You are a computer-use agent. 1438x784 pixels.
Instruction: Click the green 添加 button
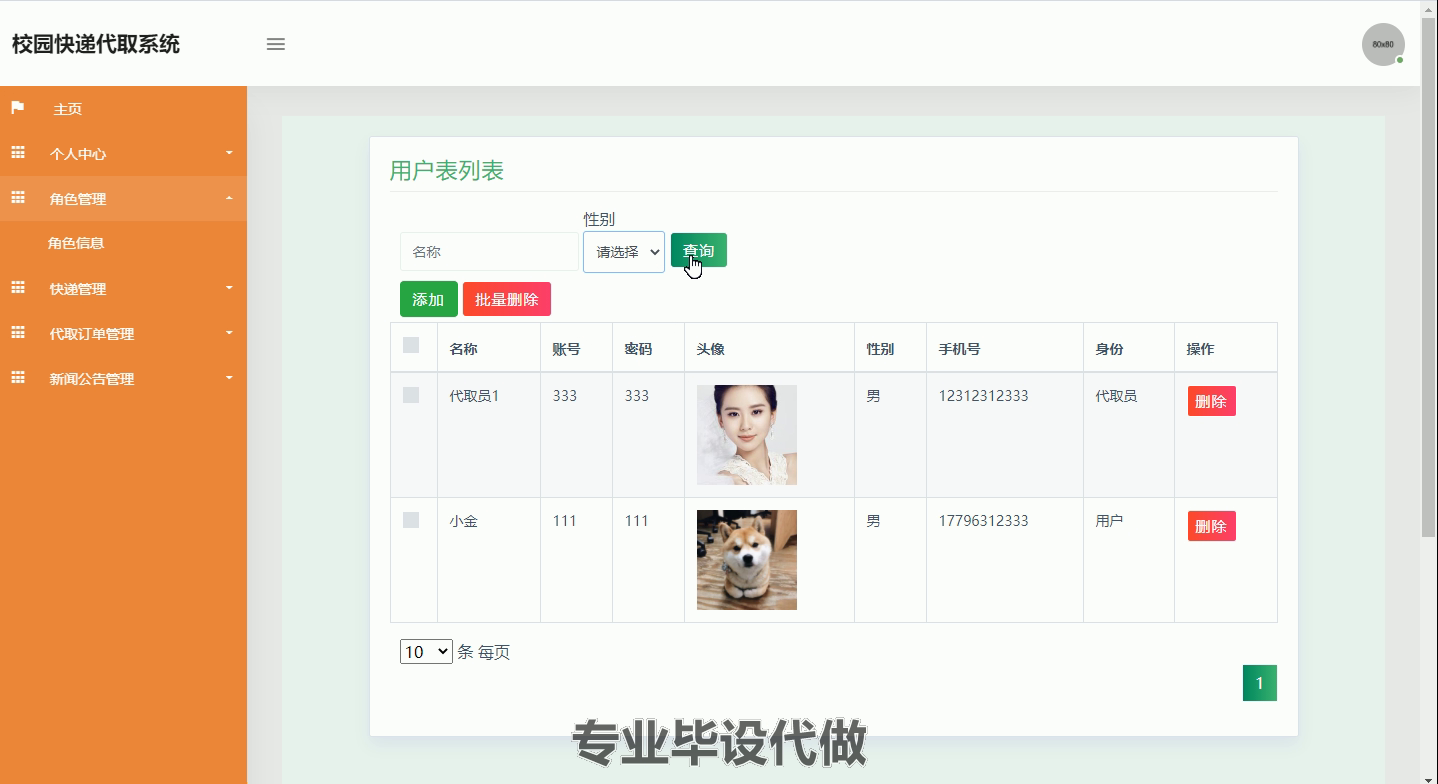coord(428,299)
